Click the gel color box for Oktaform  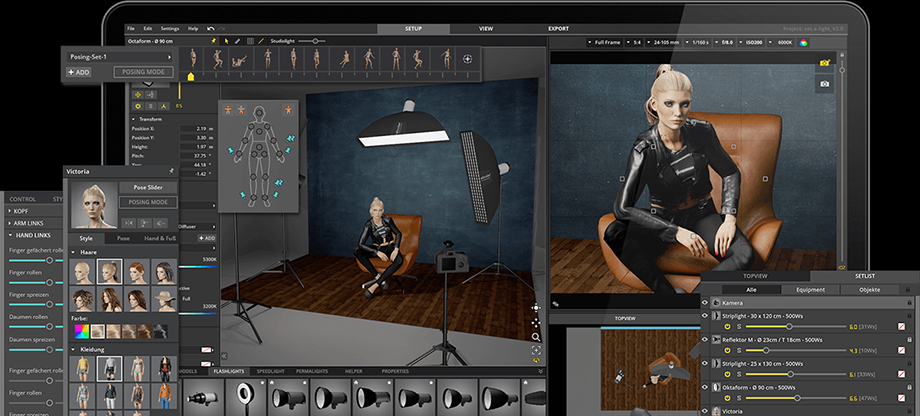click(901, 399)
